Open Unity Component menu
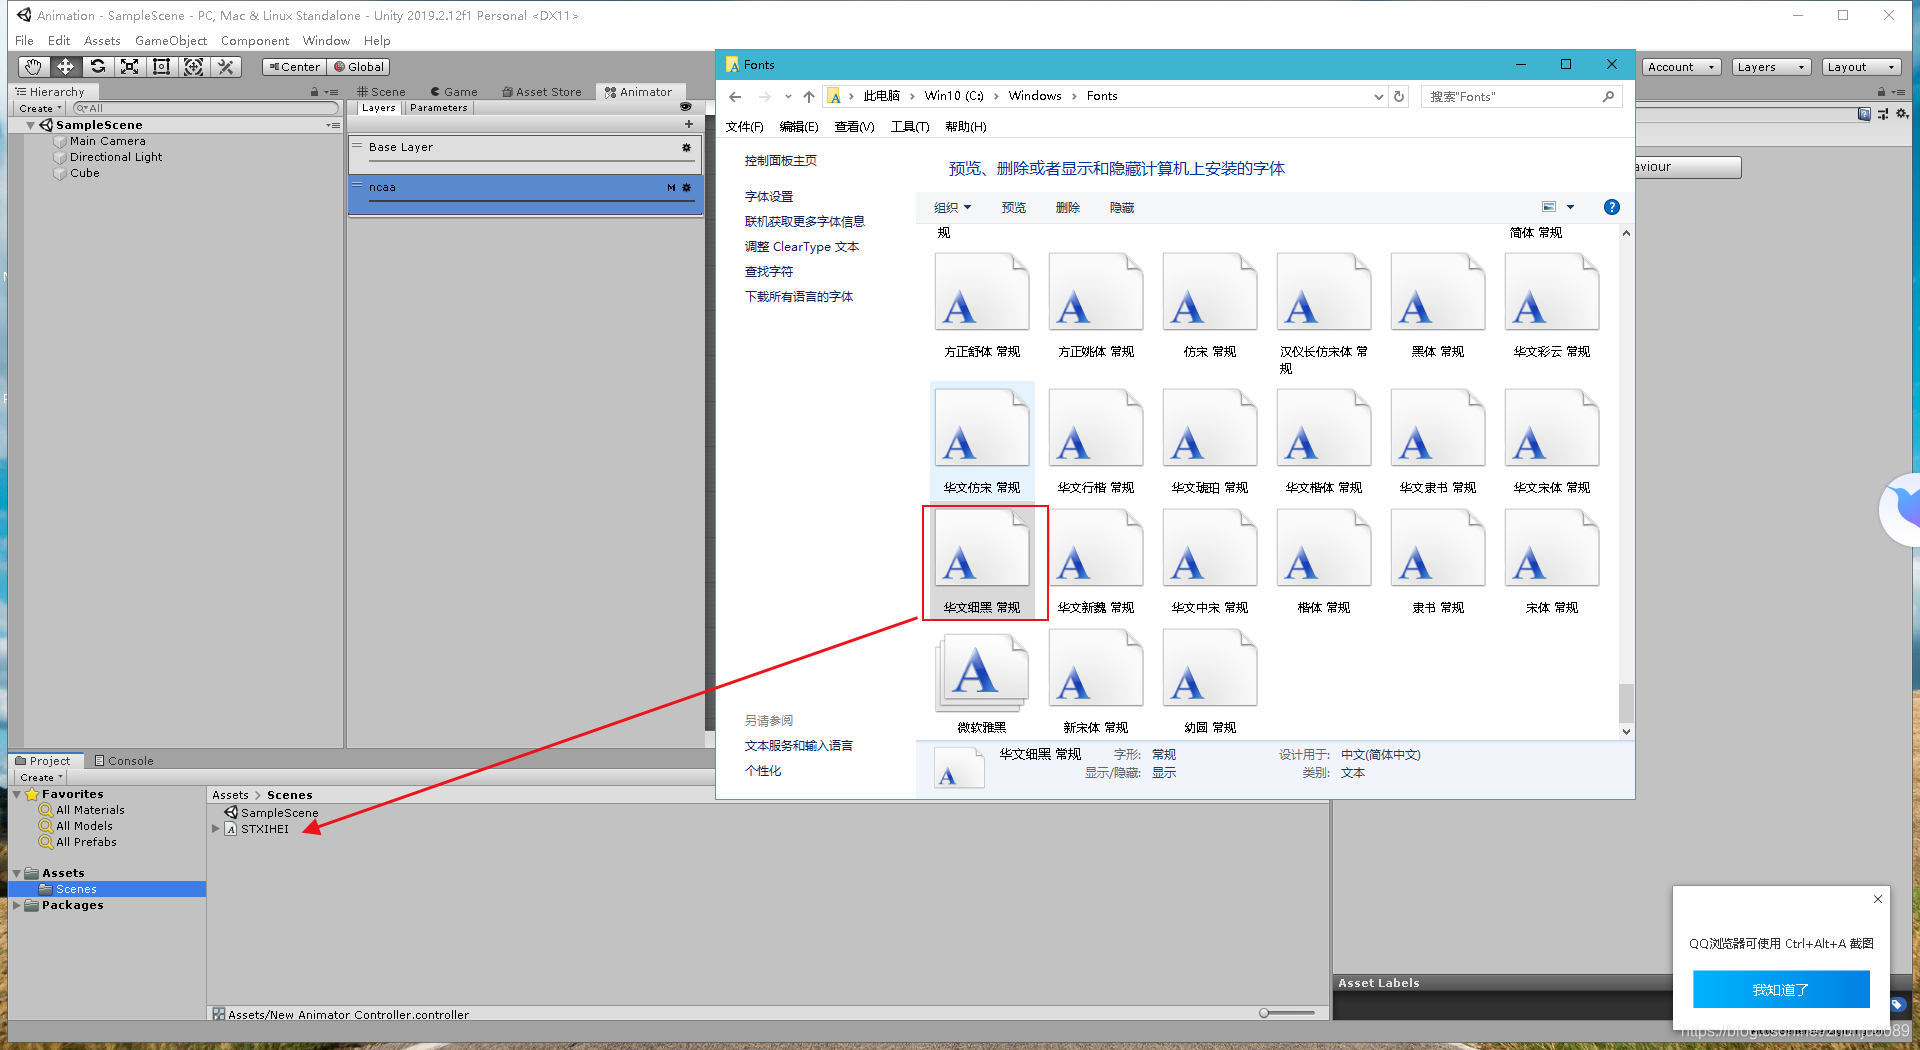Viewport: 1920px width, 1050px height. click(255, 41)
